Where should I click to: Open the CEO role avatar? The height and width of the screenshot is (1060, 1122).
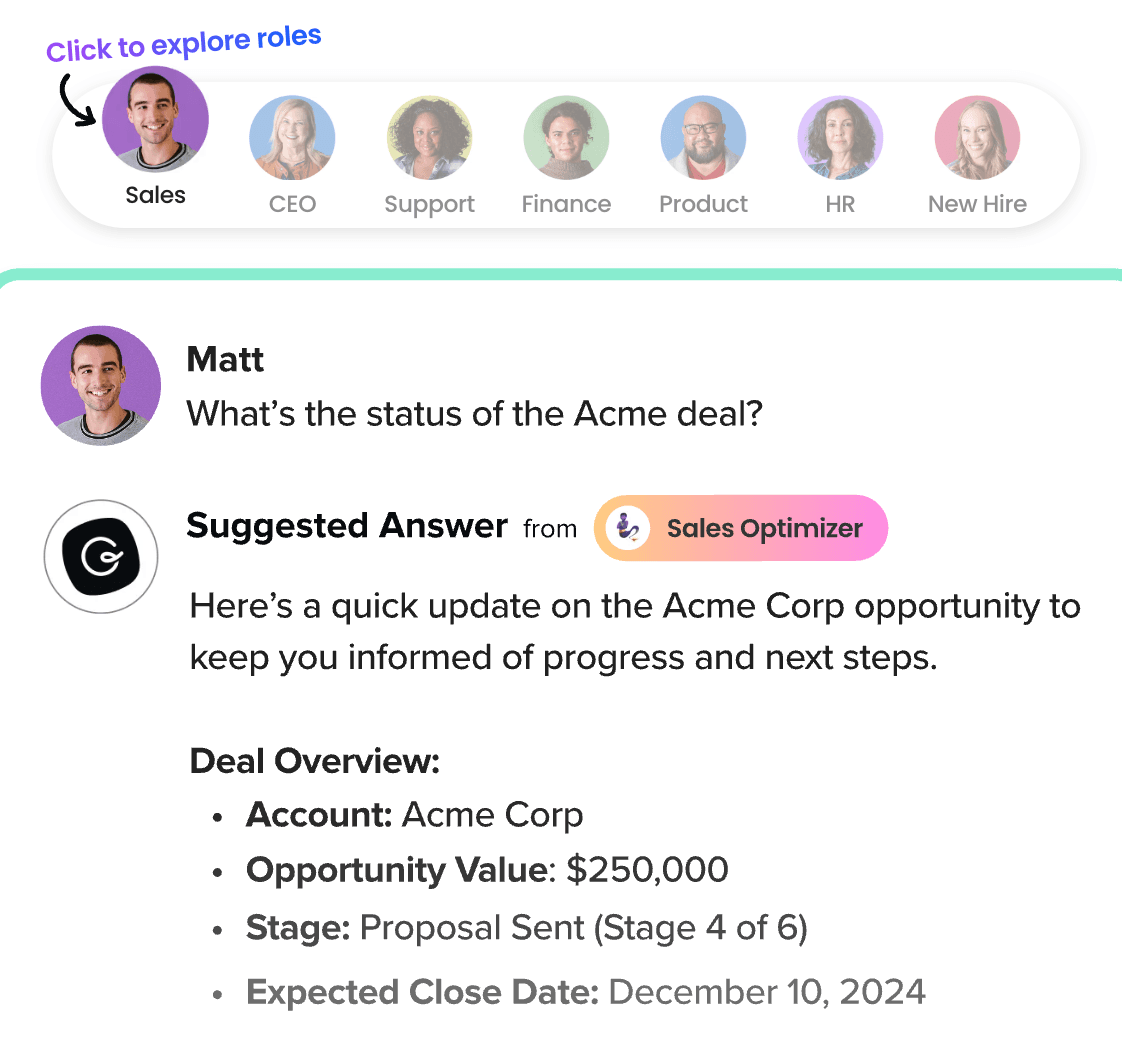point(292,137)
